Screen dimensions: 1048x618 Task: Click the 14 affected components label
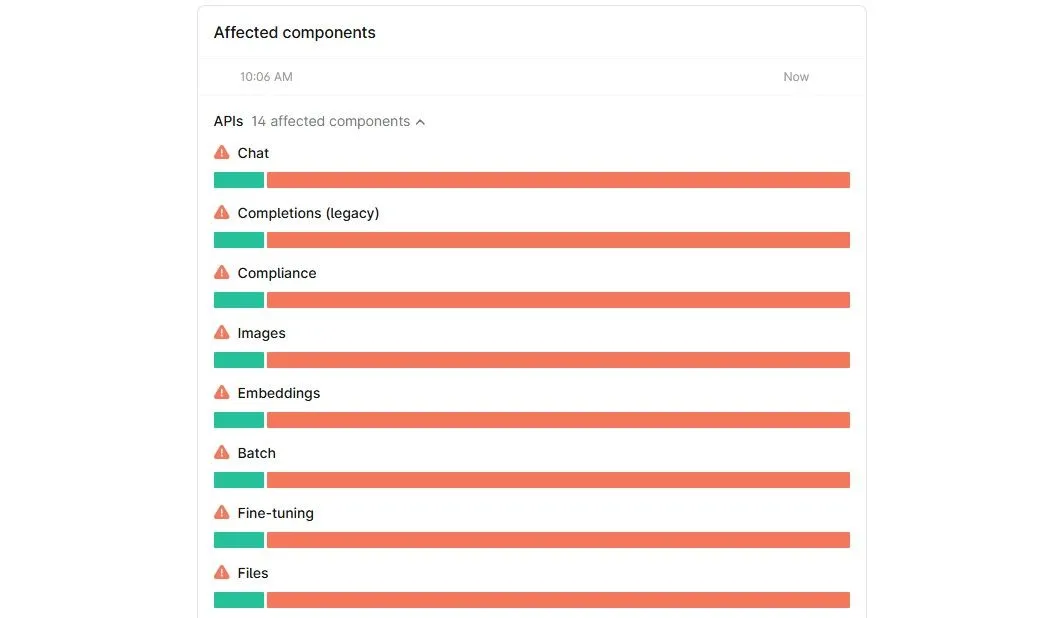329,121
